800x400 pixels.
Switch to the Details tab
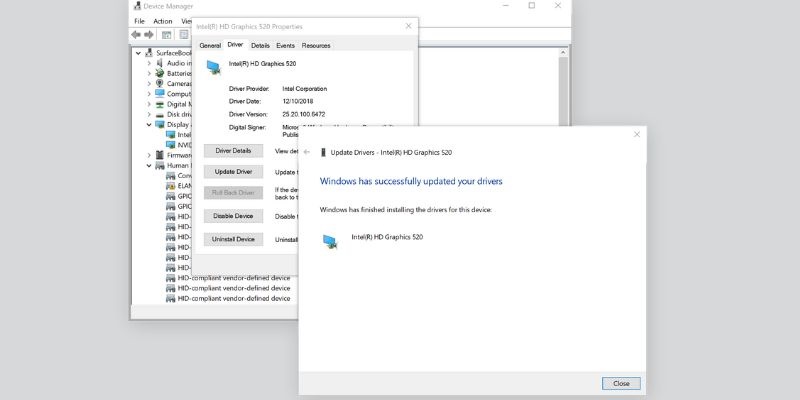(260, 45)
